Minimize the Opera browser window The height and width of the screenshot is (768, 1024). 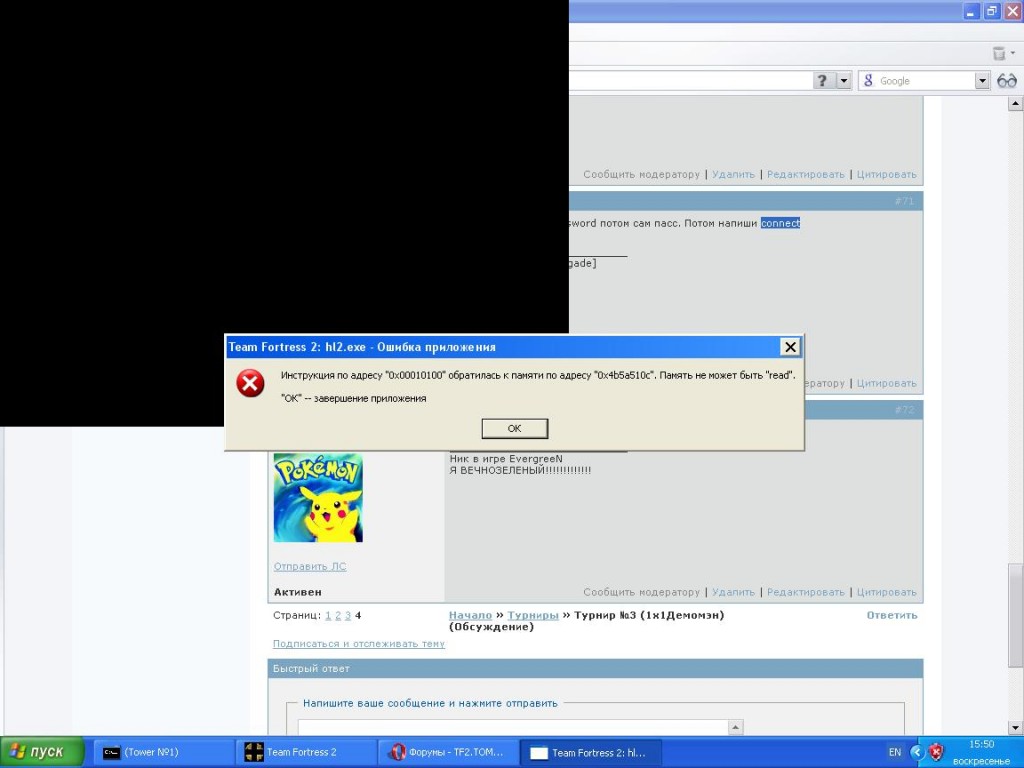pos(971,11)
